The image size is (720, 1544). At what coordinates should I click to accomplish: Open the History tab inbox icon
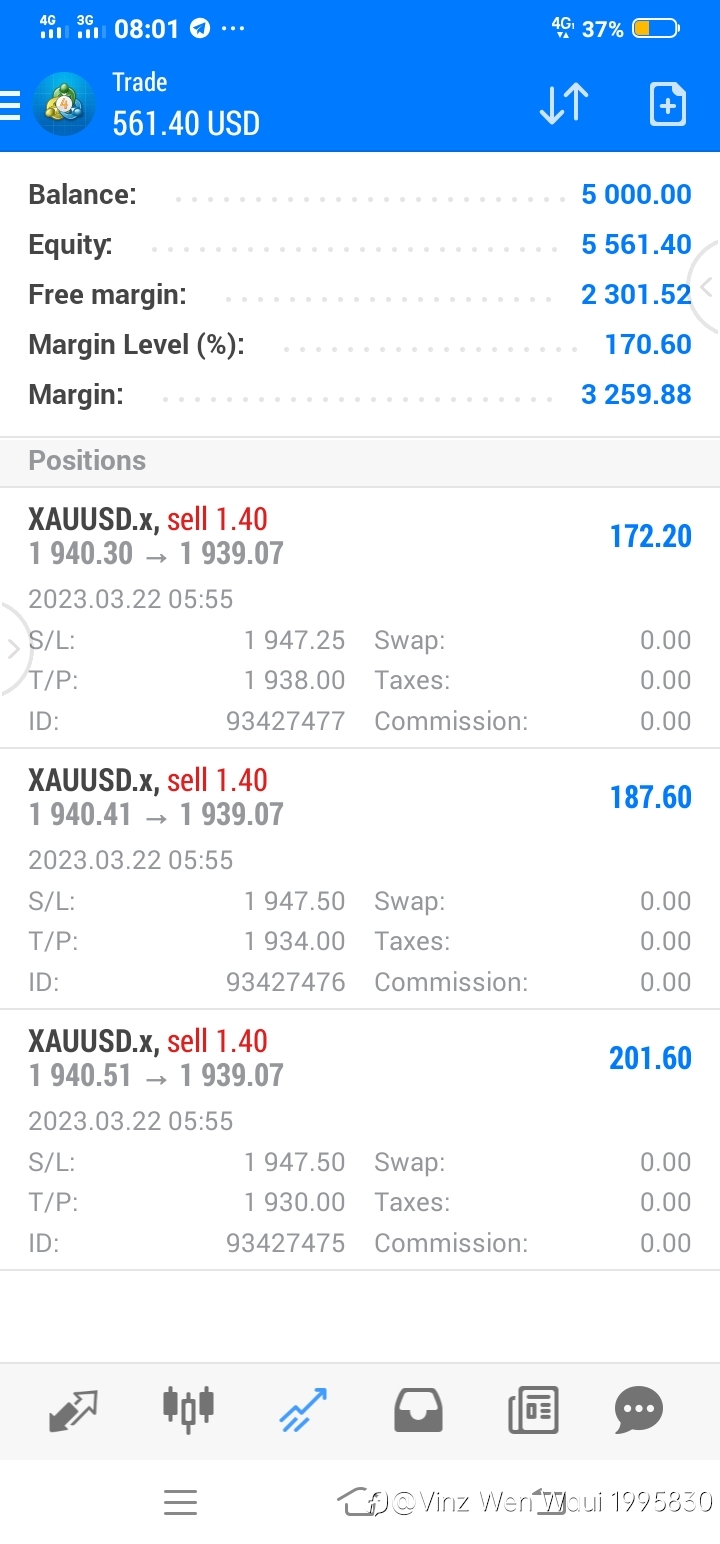coord(419,1410)
